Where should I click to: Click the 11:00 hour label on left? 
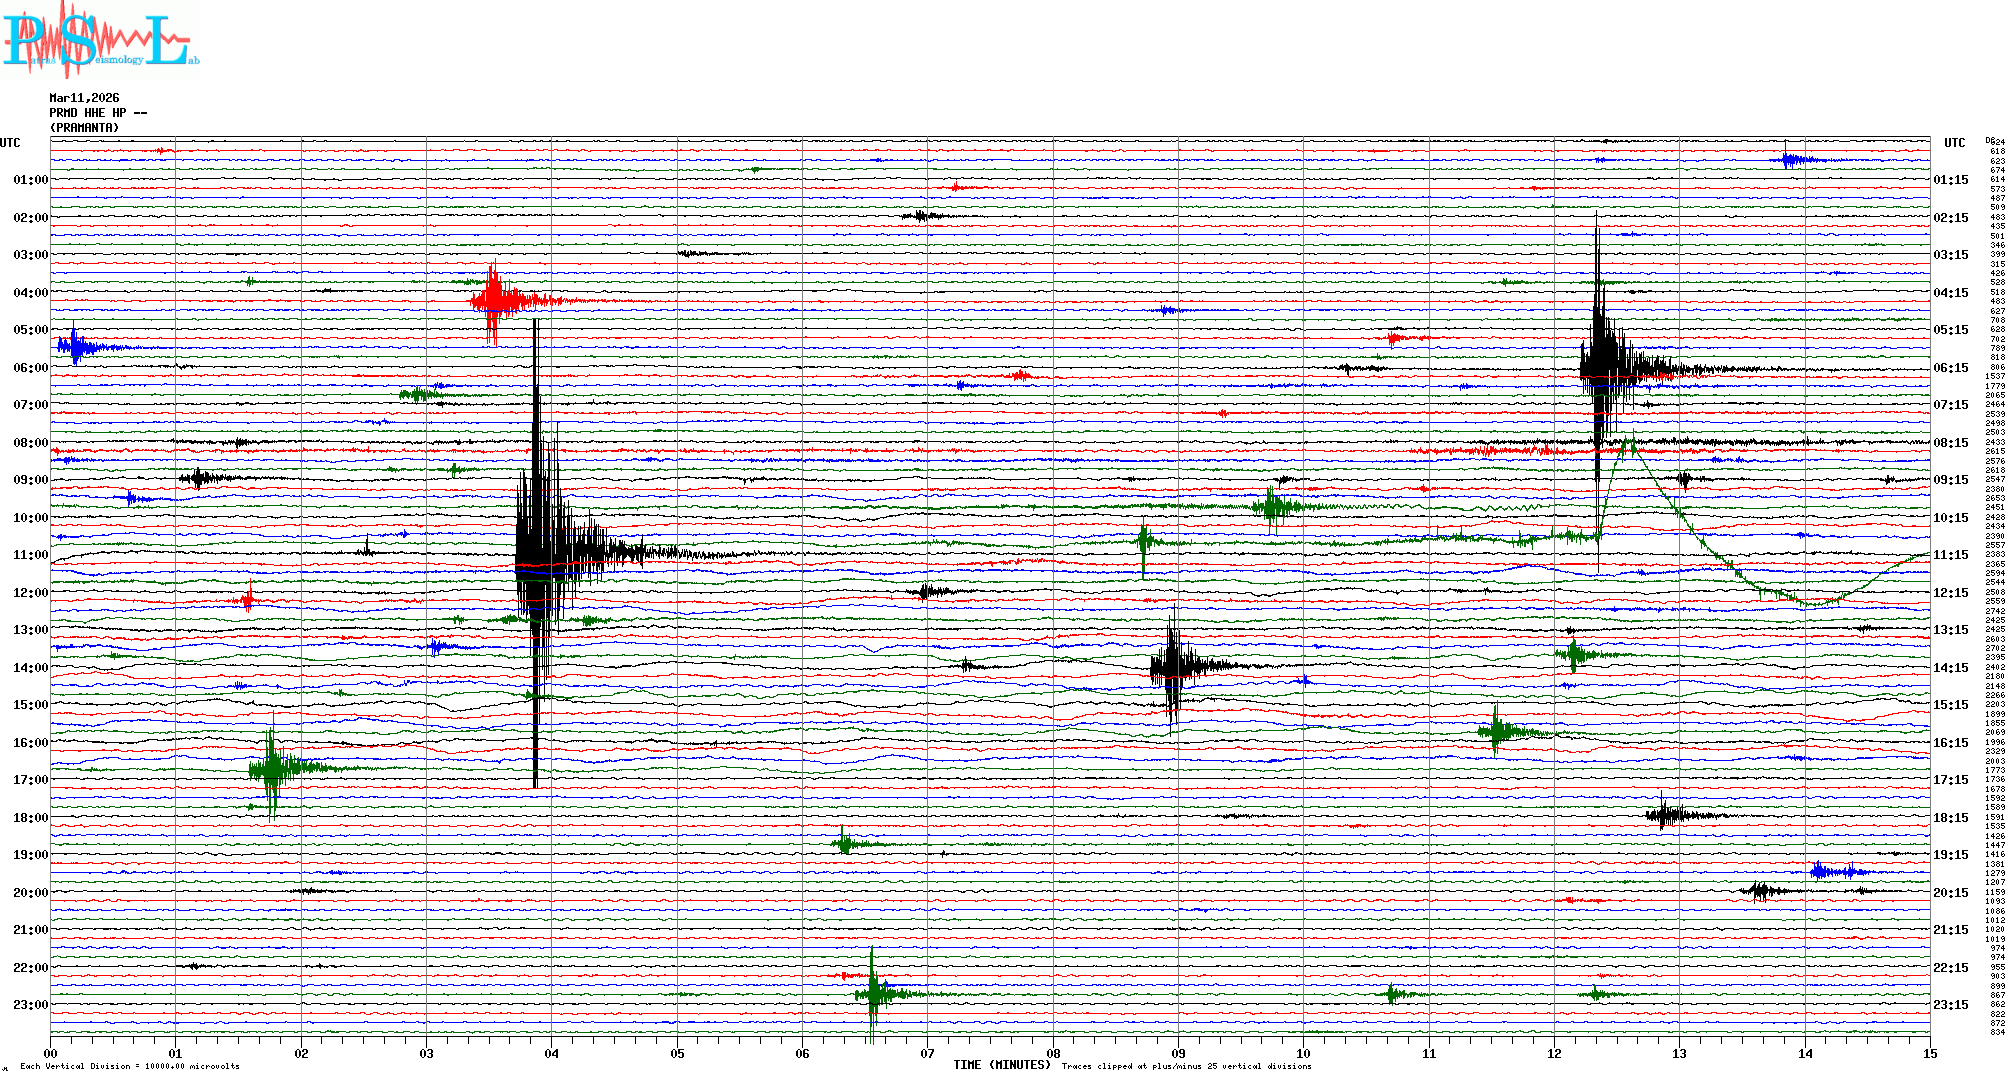point(30,555)
